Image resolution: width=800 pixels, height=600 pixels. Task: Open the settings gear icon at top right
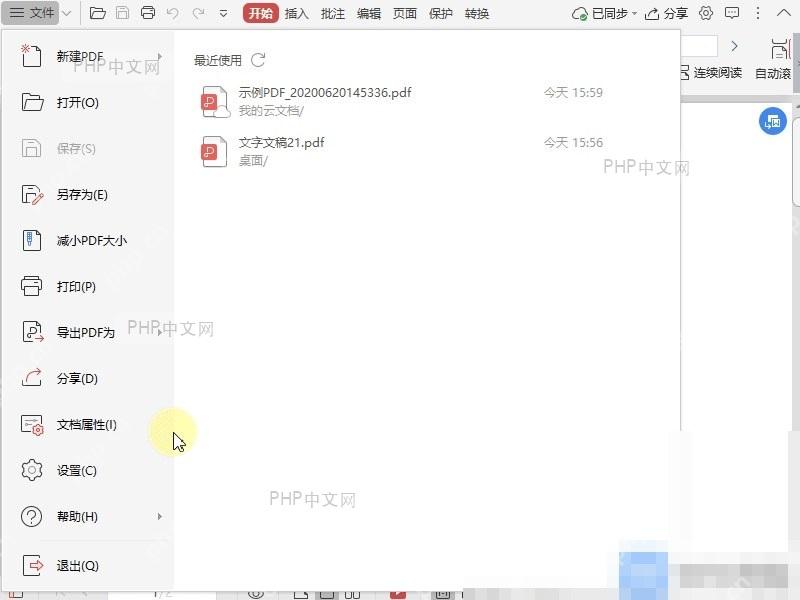706,13
